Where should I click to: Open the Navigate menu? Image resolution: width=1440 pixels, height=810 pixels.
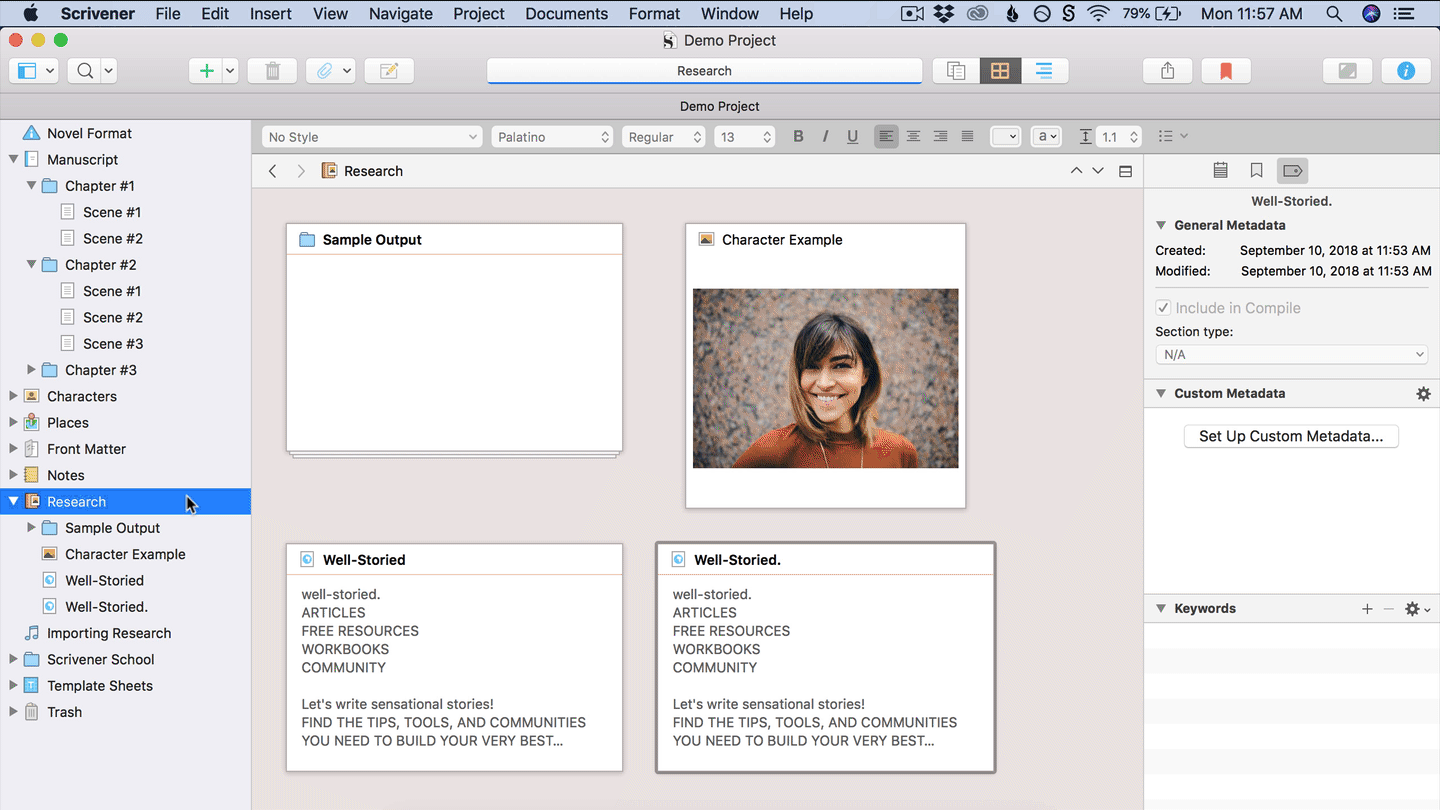pyautogui.click(x=400, y=14)
